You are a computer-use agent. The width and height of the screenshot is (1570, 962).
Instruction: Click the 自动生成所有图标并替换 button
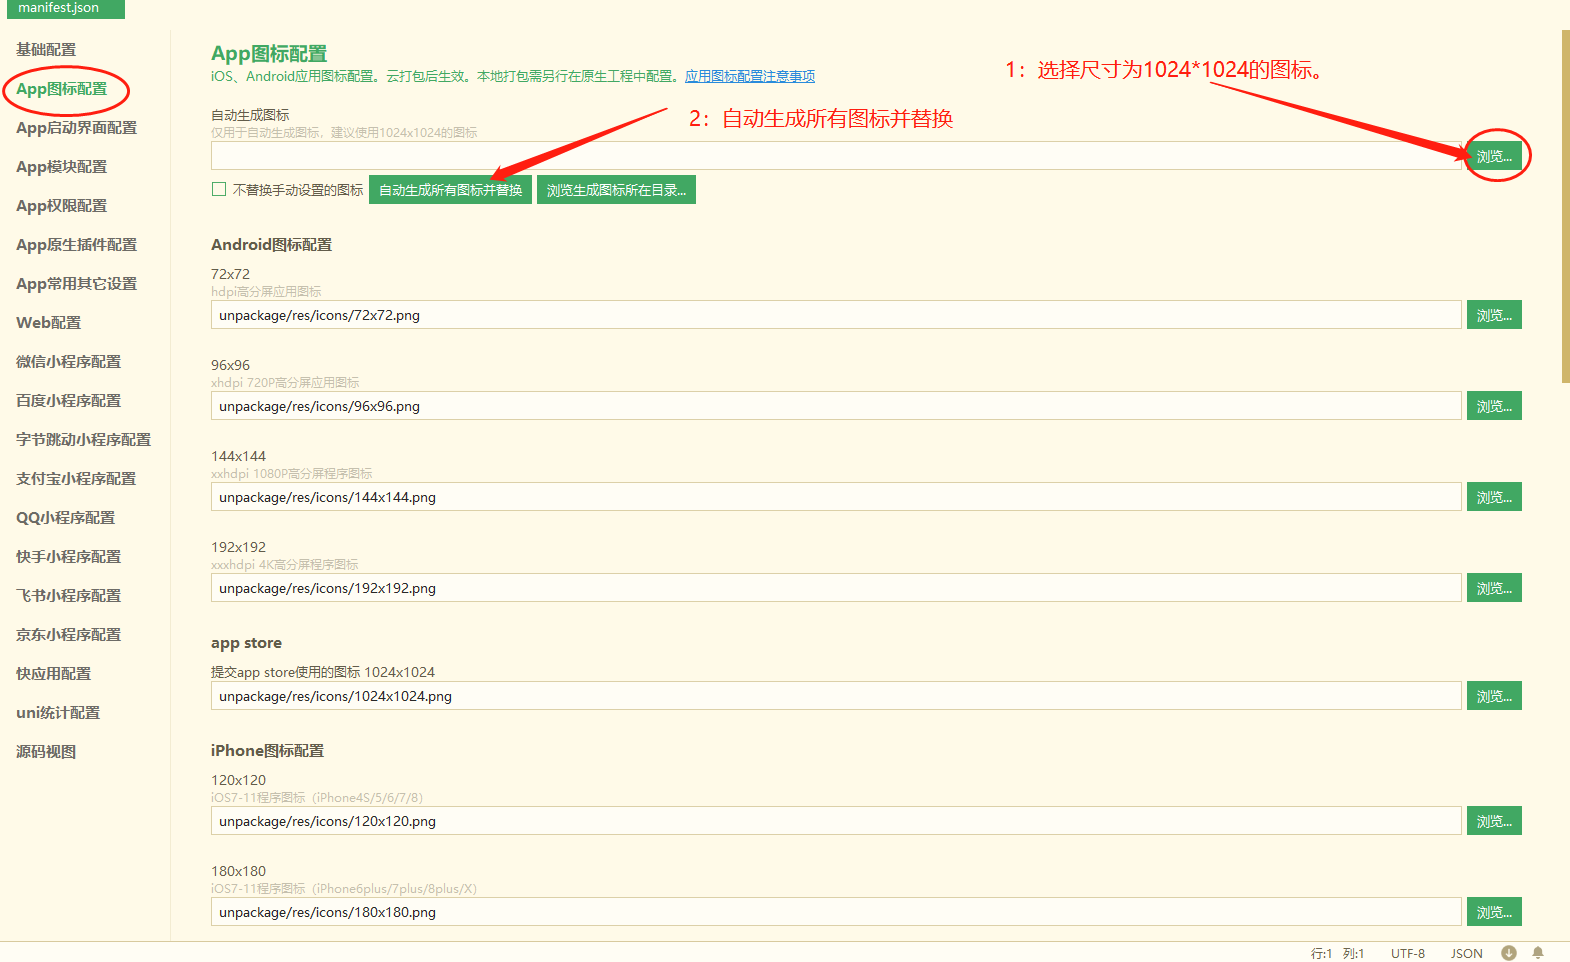[450, 190]
